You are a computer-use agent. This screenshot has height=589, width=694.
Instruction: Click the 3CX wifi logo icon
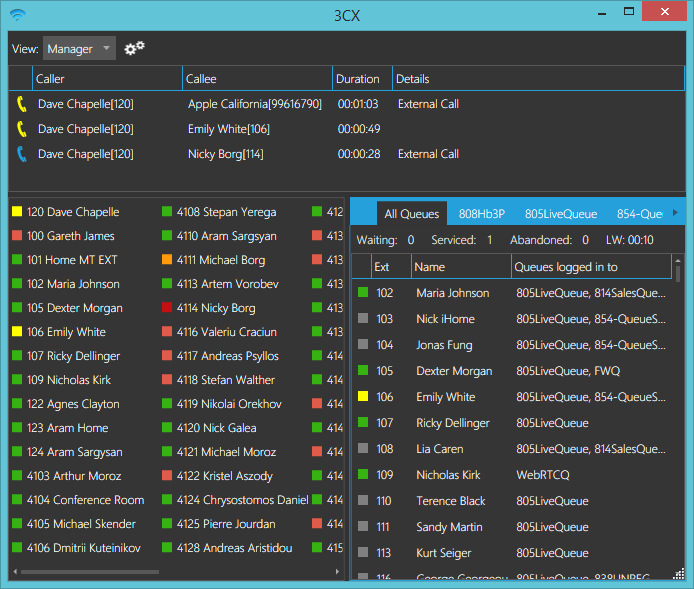18,15
